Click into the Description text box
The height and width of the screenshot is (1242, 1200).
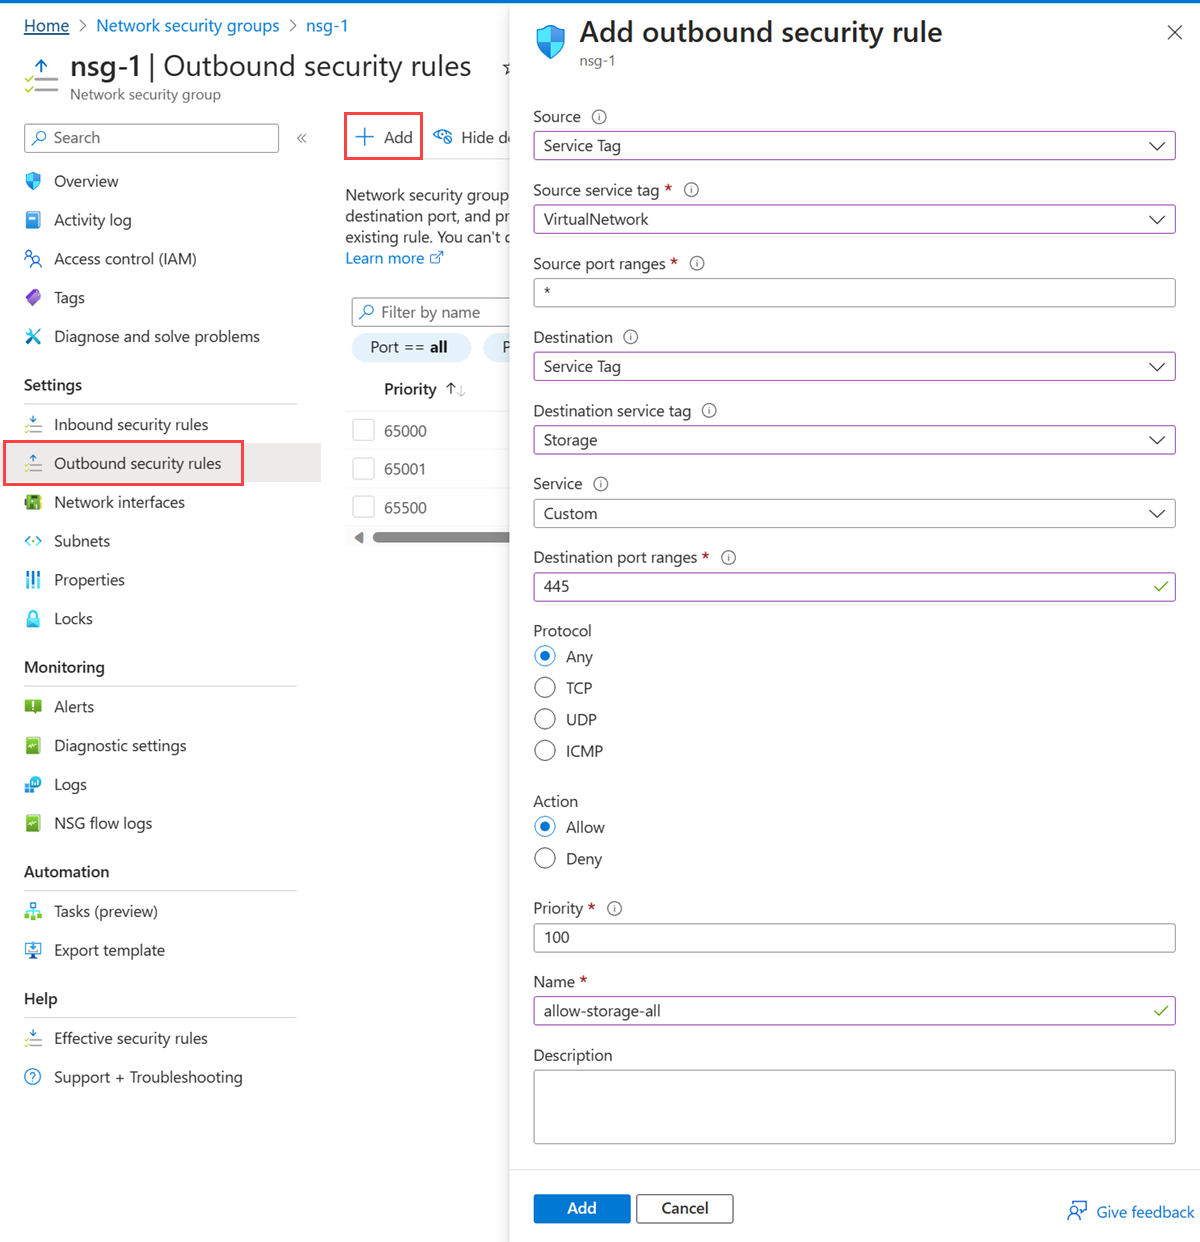pyautogui.click(x=854, y=1107)
